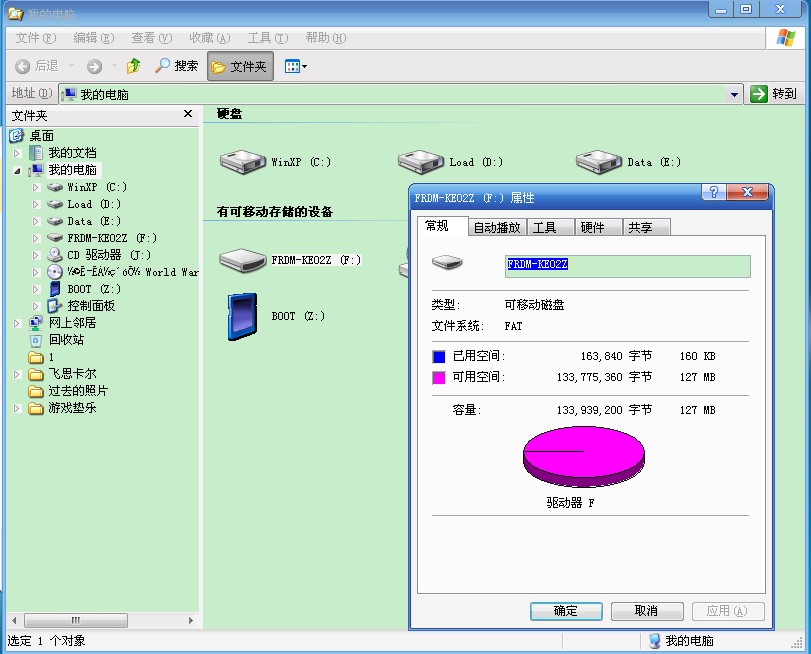Close the 文件夹 folders pane
Screen dimensions: 811x654
[188, 114]
